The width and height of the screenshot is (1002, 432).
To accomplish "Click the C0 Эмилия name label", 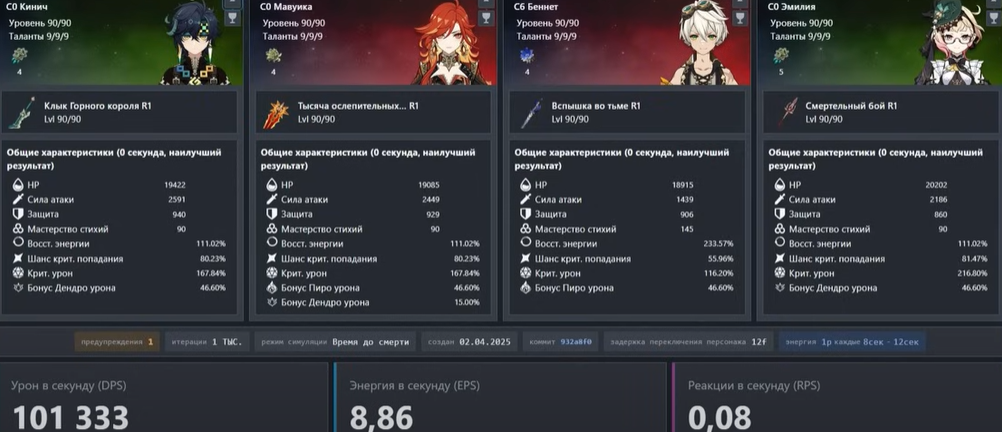I will click(792, 8).
